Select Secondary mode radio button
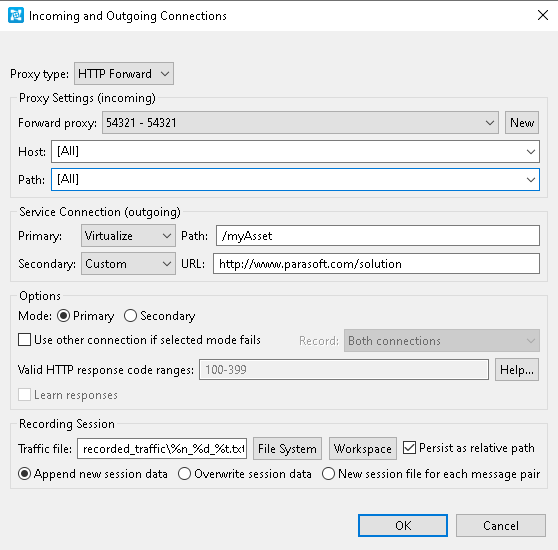This screenshot has height=550, width=558. point(130,316)
